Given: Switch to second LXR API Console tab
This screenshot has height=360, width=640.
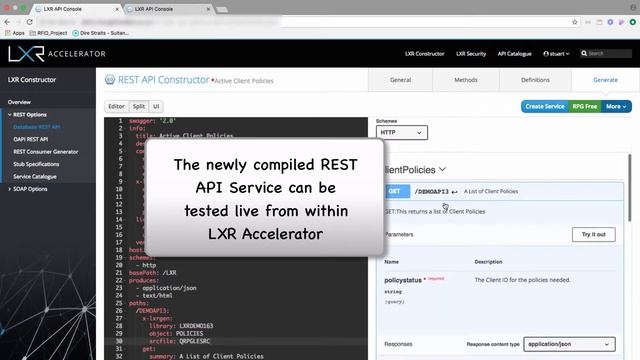Looking at the screenshot, I should [x=168, y=9].
